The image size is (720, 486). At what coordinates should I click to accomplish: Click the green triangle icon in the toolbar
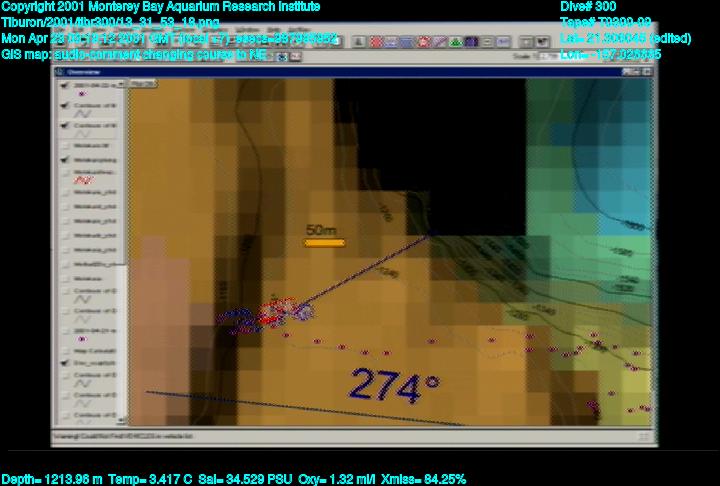coord(455,42)
